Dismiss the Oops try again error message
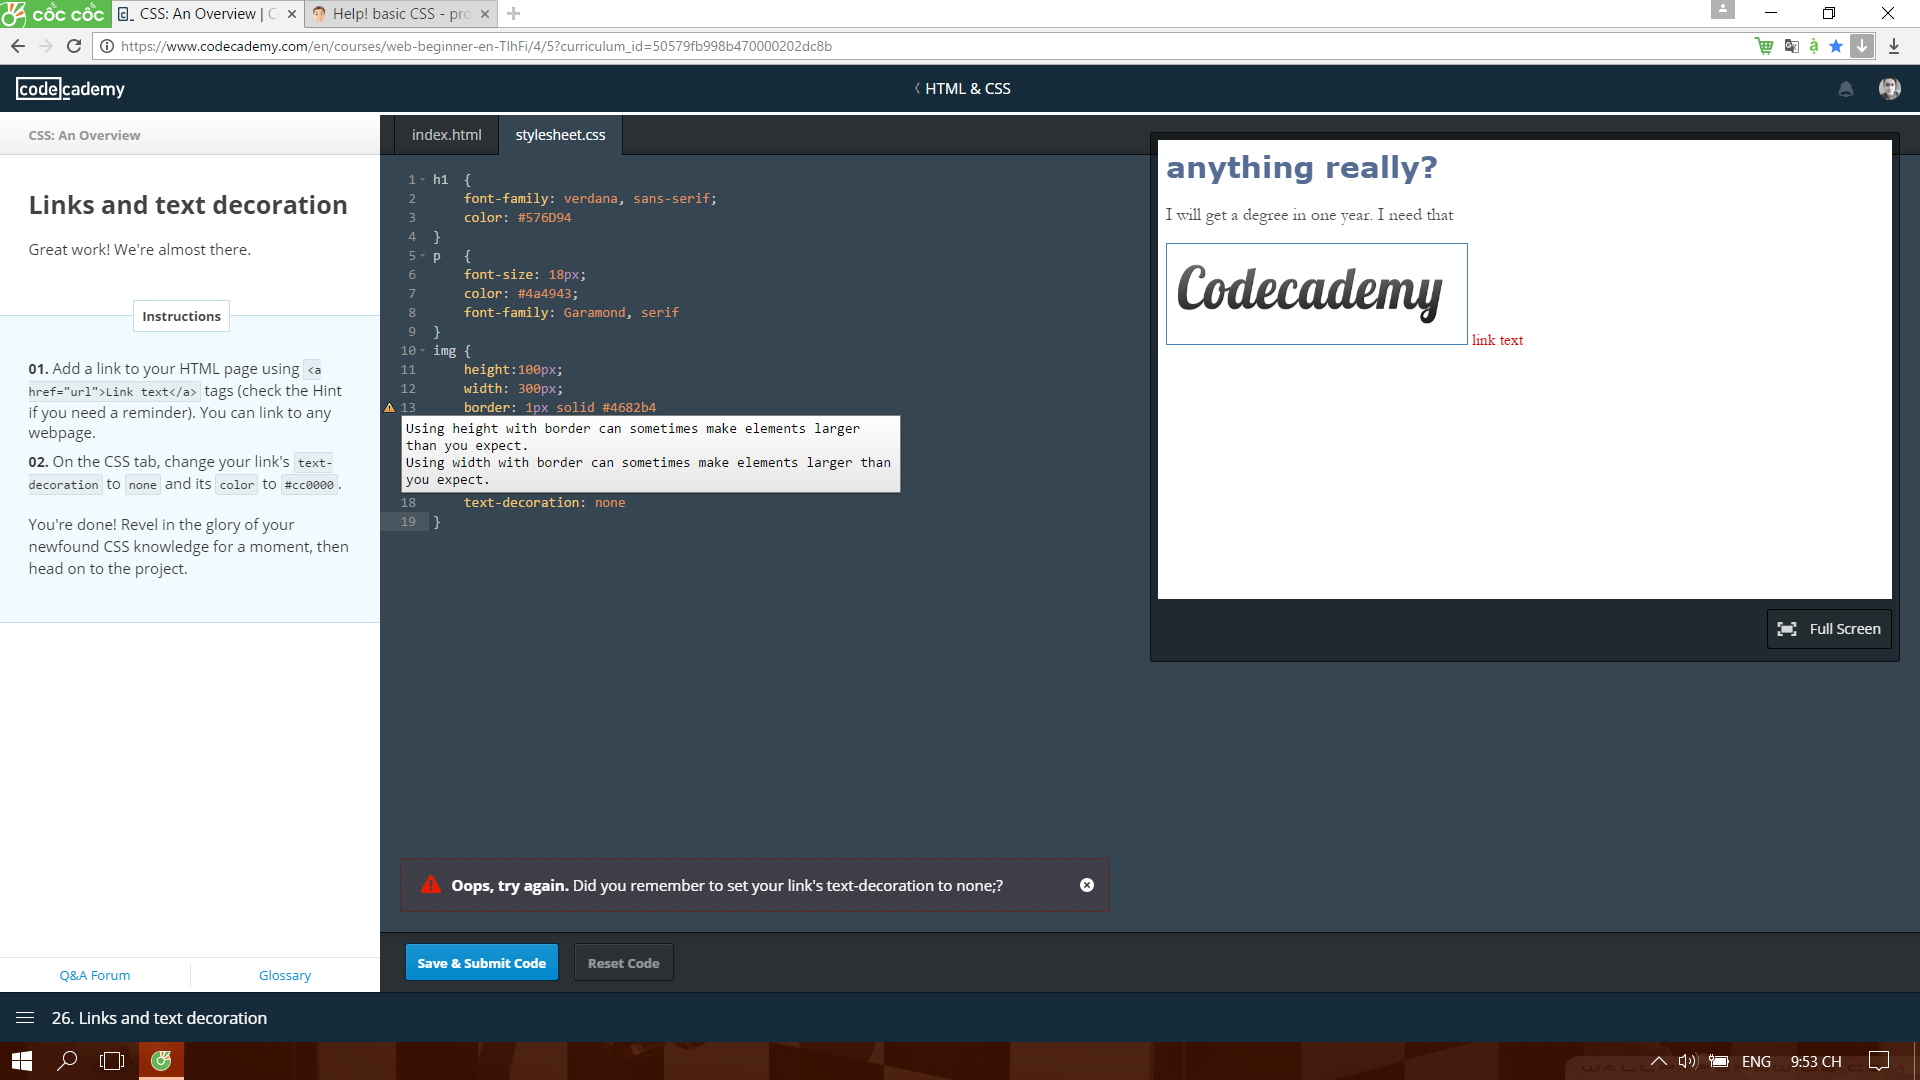The width and height of the screenshot is (1920, 1080). 1087,885
